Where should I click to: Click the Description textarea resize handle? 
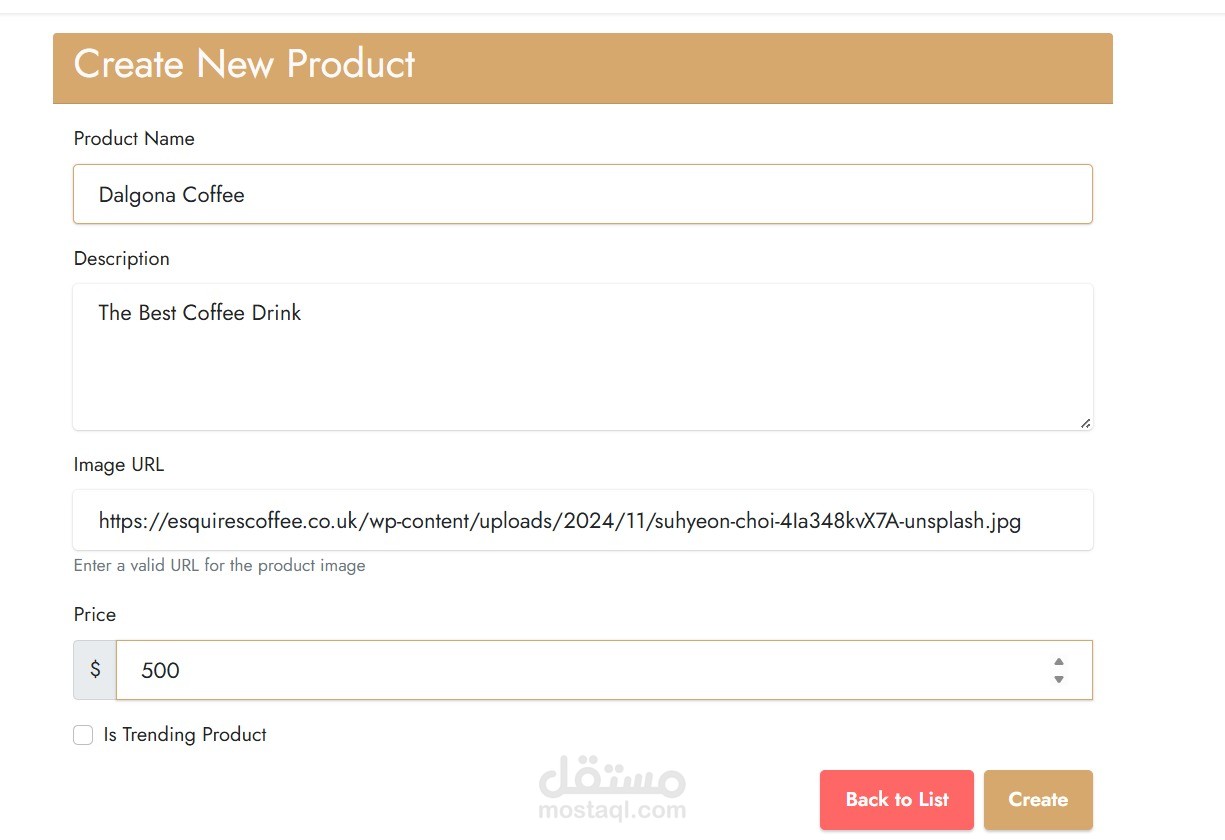(x=1085, y=423)
